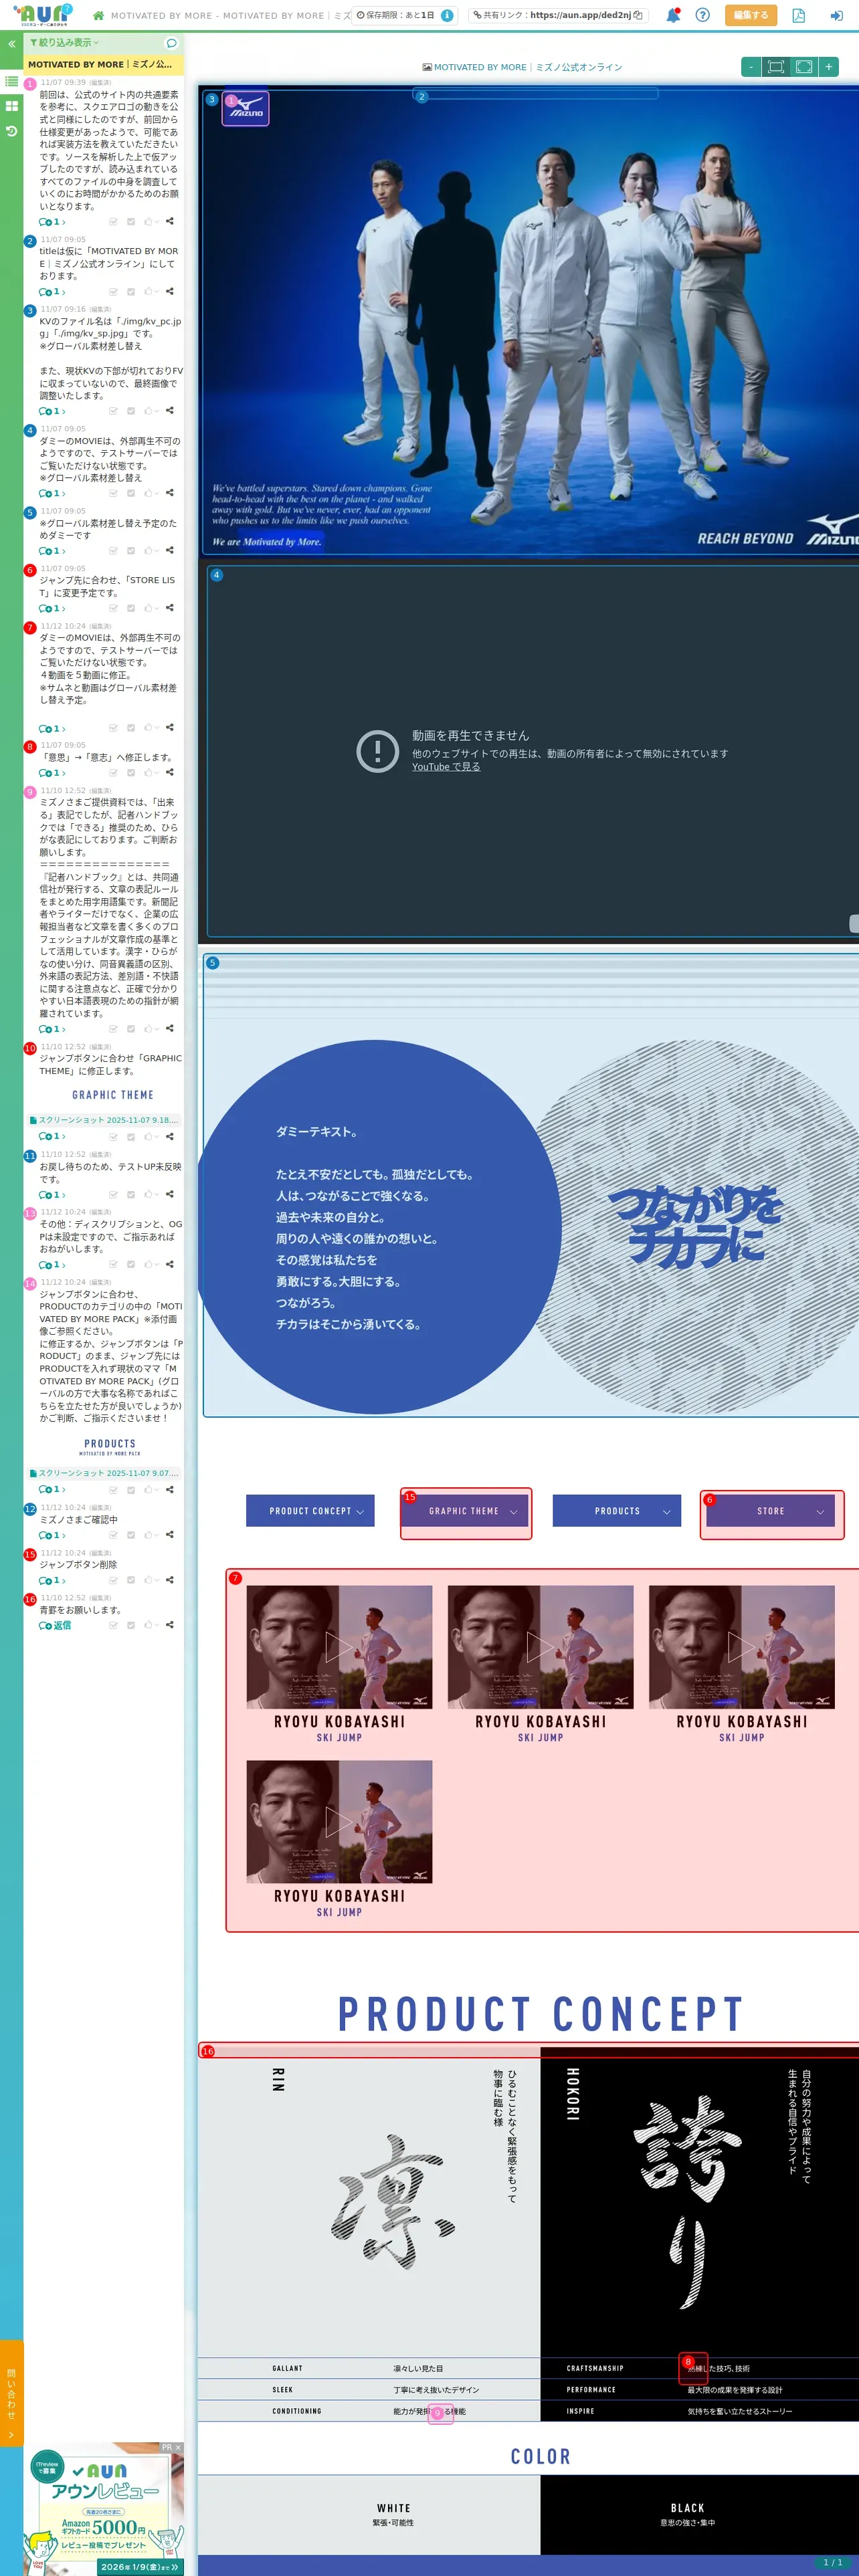The height and width of the screenshot is (2576, 859).
Task: Expand the 絞り込み表示 filter dropdown
Action: point(64,43)
